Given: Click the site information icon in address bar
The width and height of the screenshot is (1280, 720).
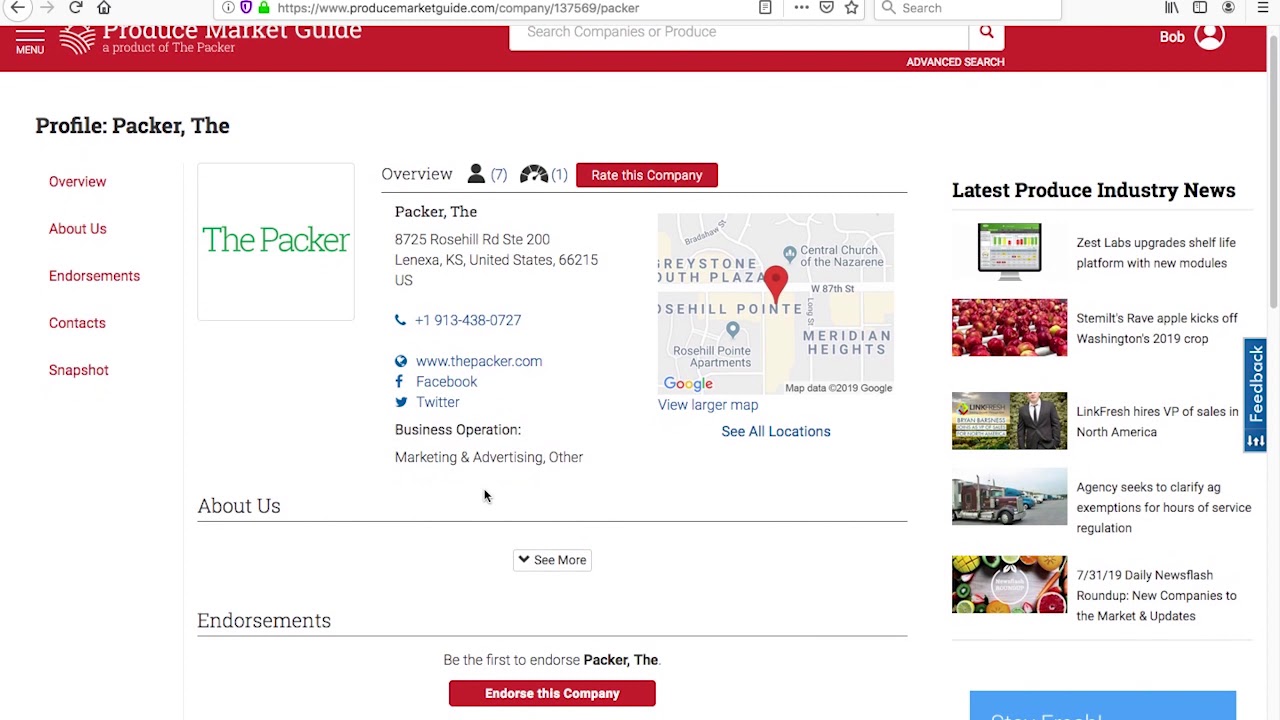Looking at the screenshot, I should tap(228, 8).
